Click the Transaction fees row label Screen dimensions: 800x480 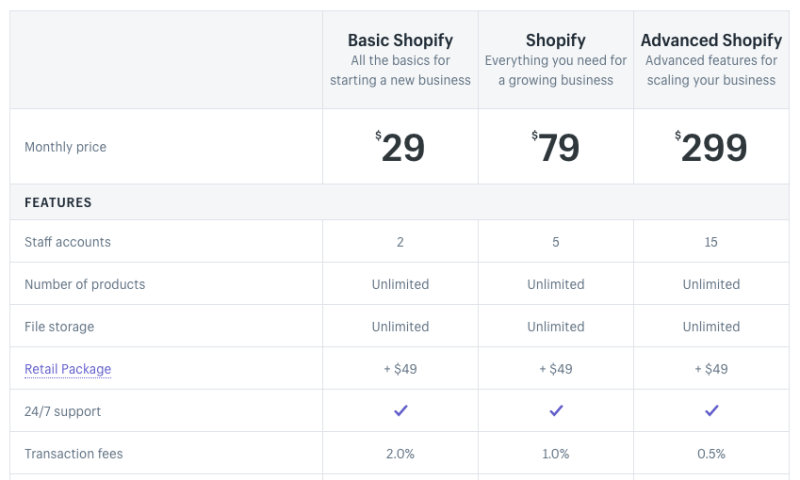74,454
